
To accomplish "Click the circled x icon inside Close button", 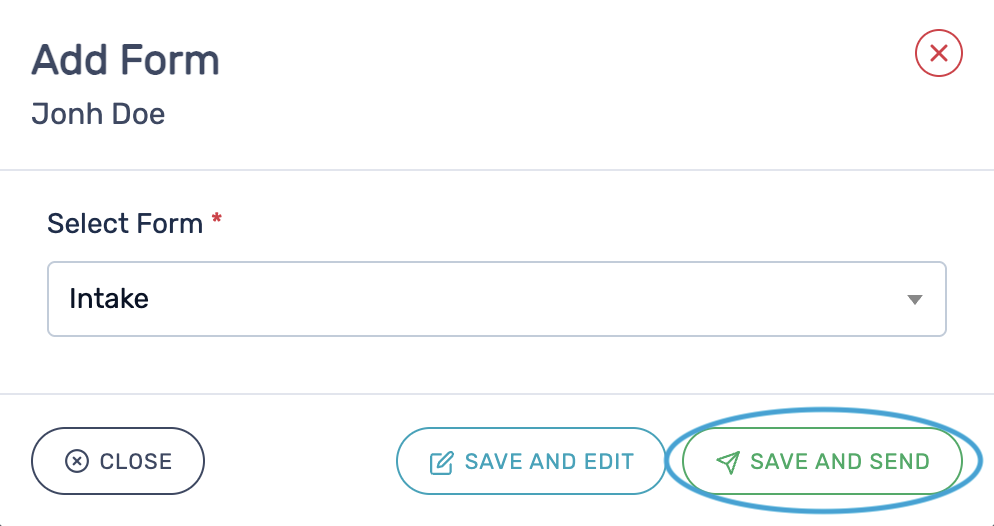I will [x=76, y=461].
